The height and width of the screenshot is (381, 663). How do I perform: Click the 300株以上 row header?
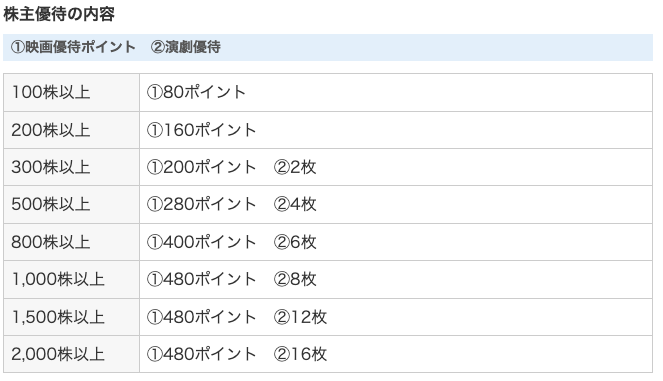click(71, 167)
